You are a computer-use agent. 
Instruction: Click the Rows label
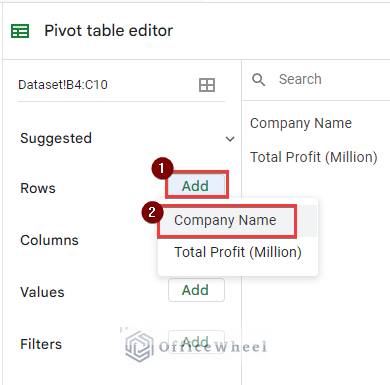[38, 188]
